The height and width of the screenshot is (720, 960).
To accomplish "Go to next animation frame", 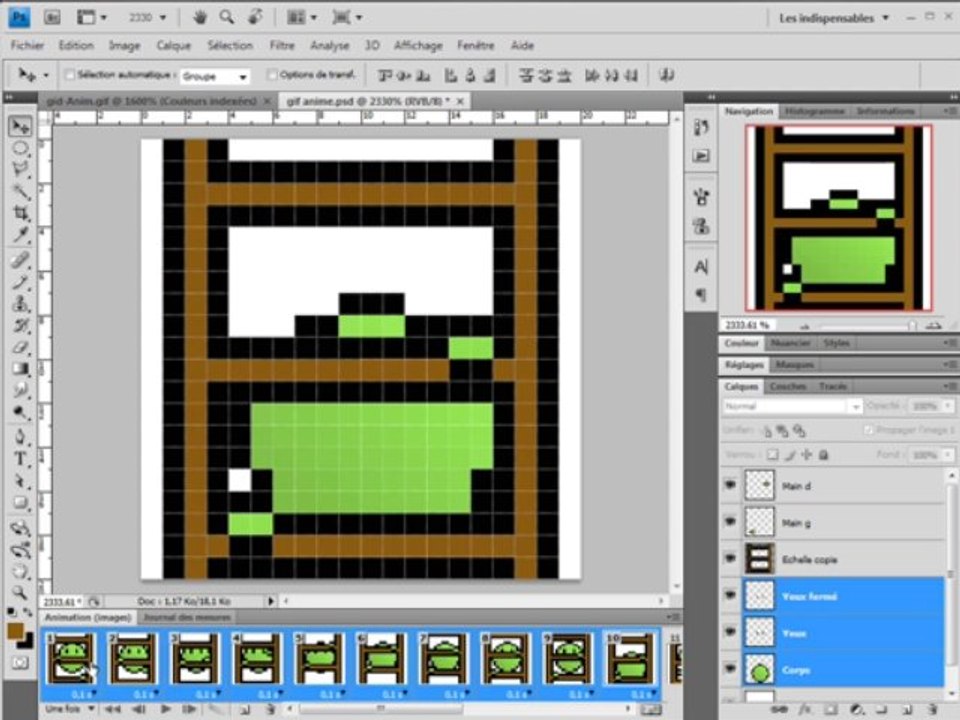I will coord(189,709).
